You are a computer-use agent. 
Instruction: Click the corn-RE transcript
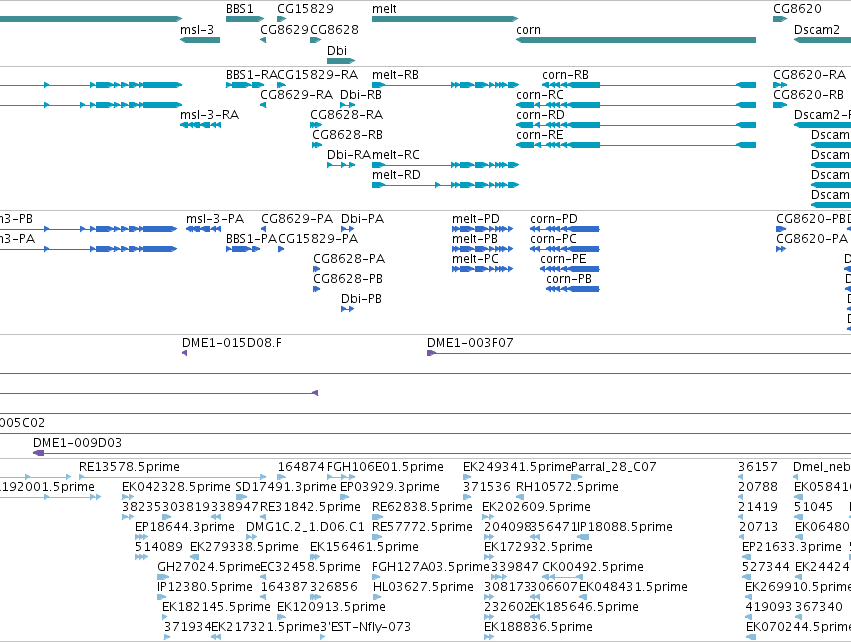[636, 145]
